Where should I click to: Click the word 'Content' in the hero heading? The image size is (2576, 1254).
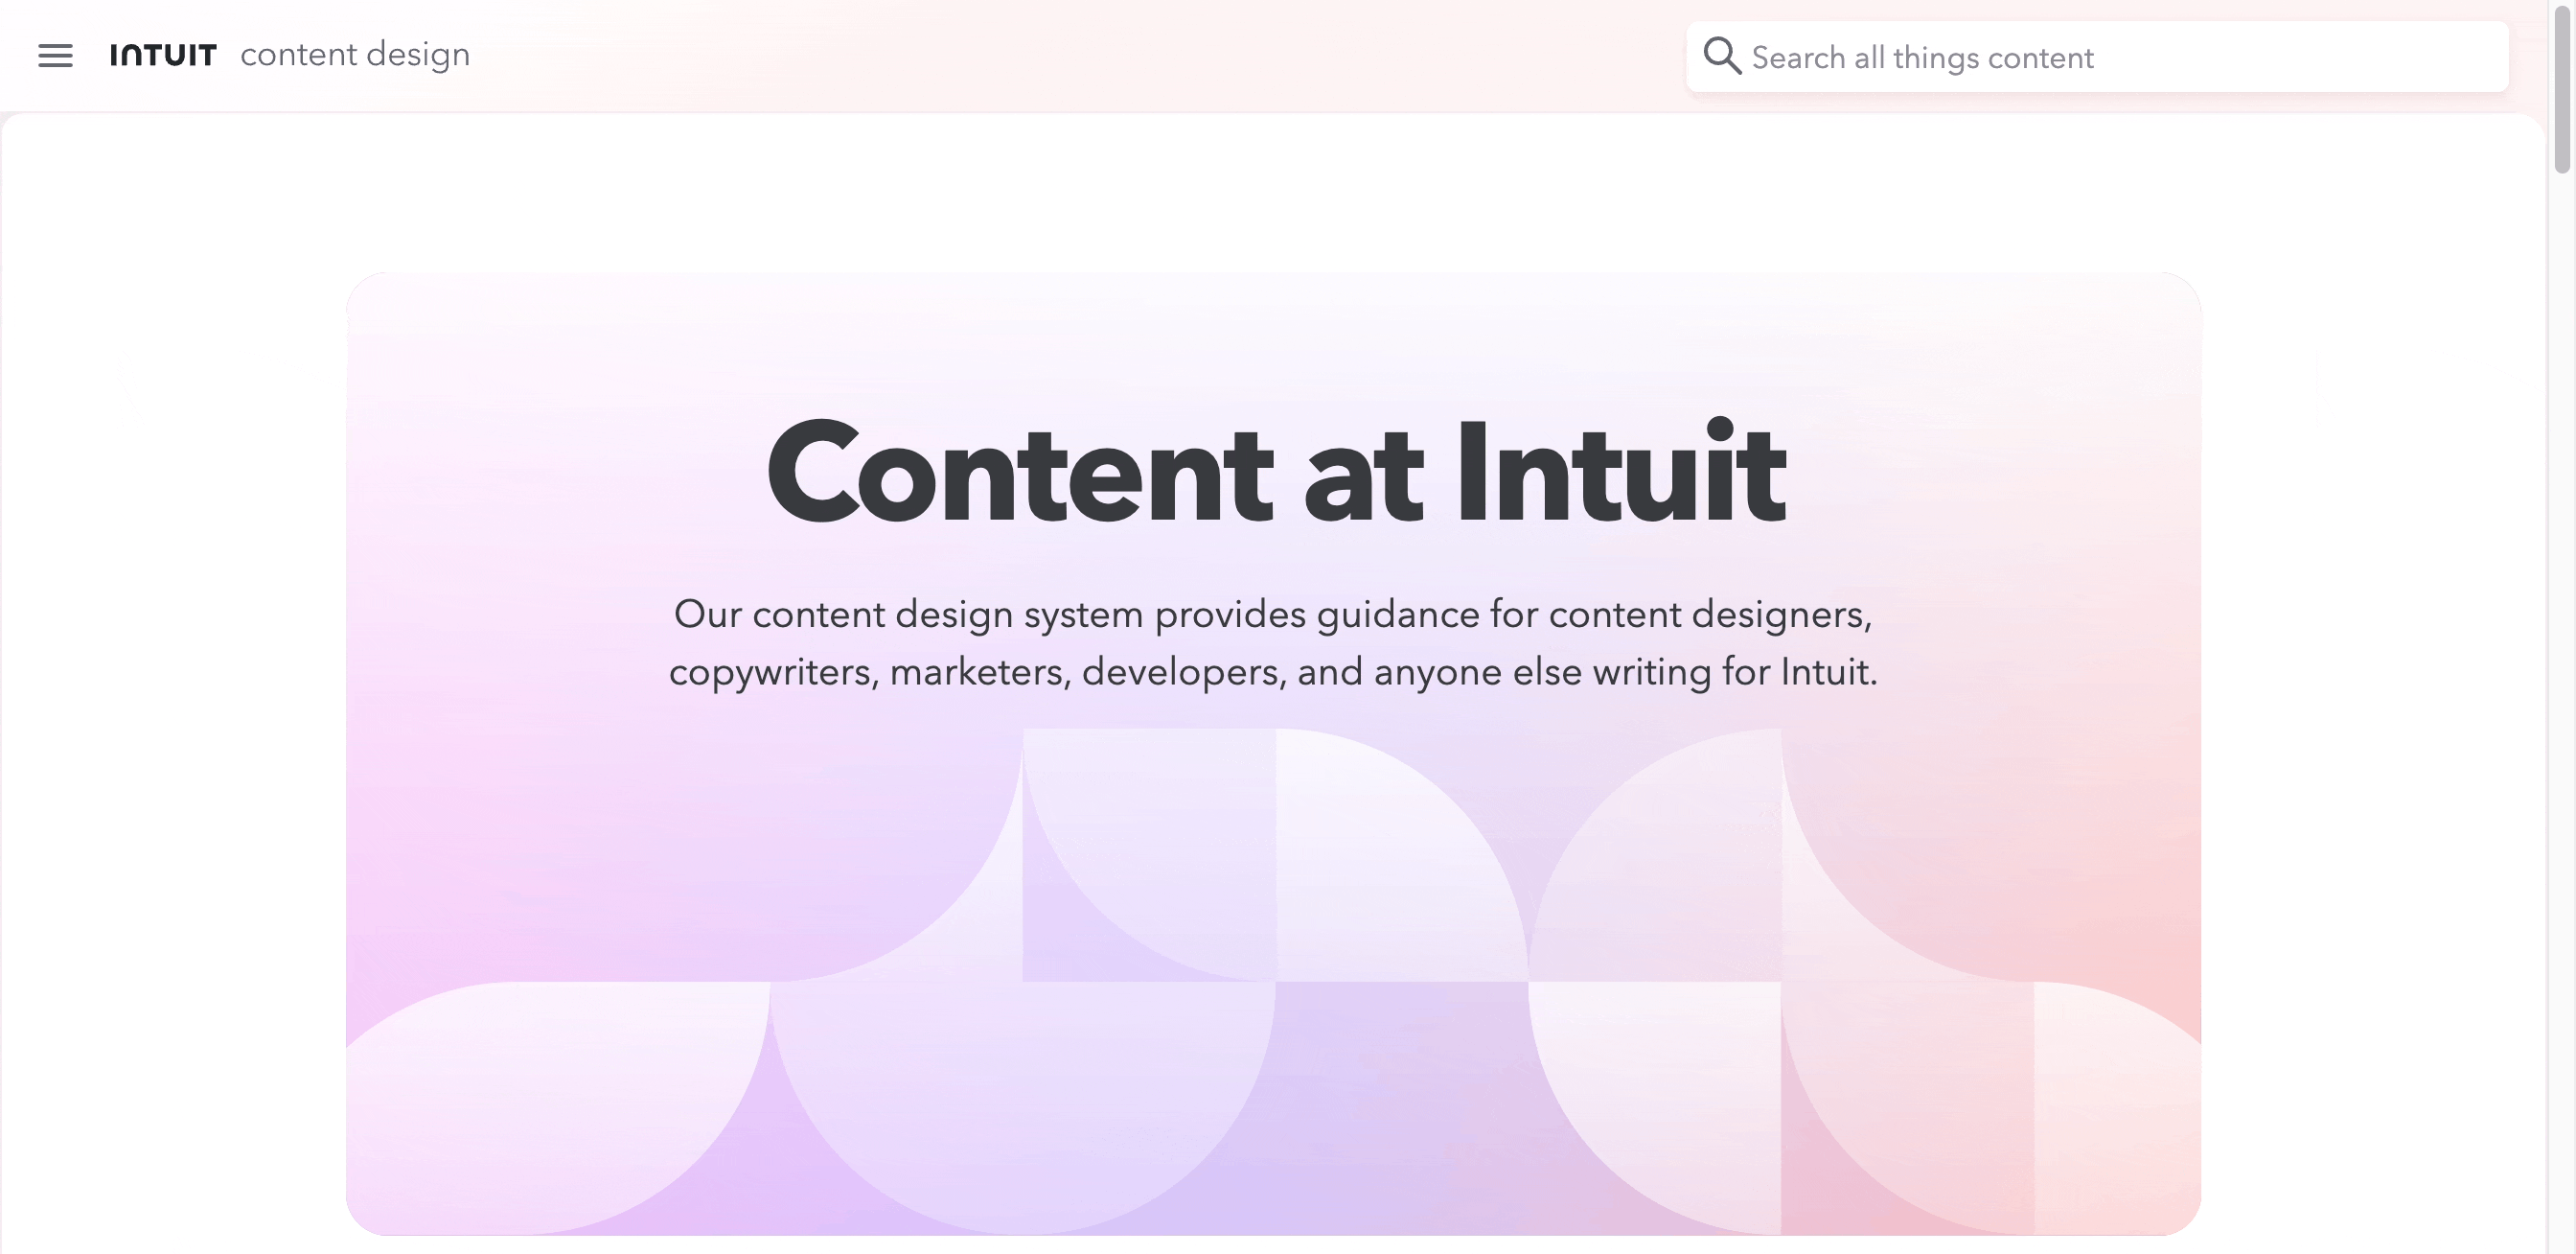pyautogui.click(x=1020, y=472)
